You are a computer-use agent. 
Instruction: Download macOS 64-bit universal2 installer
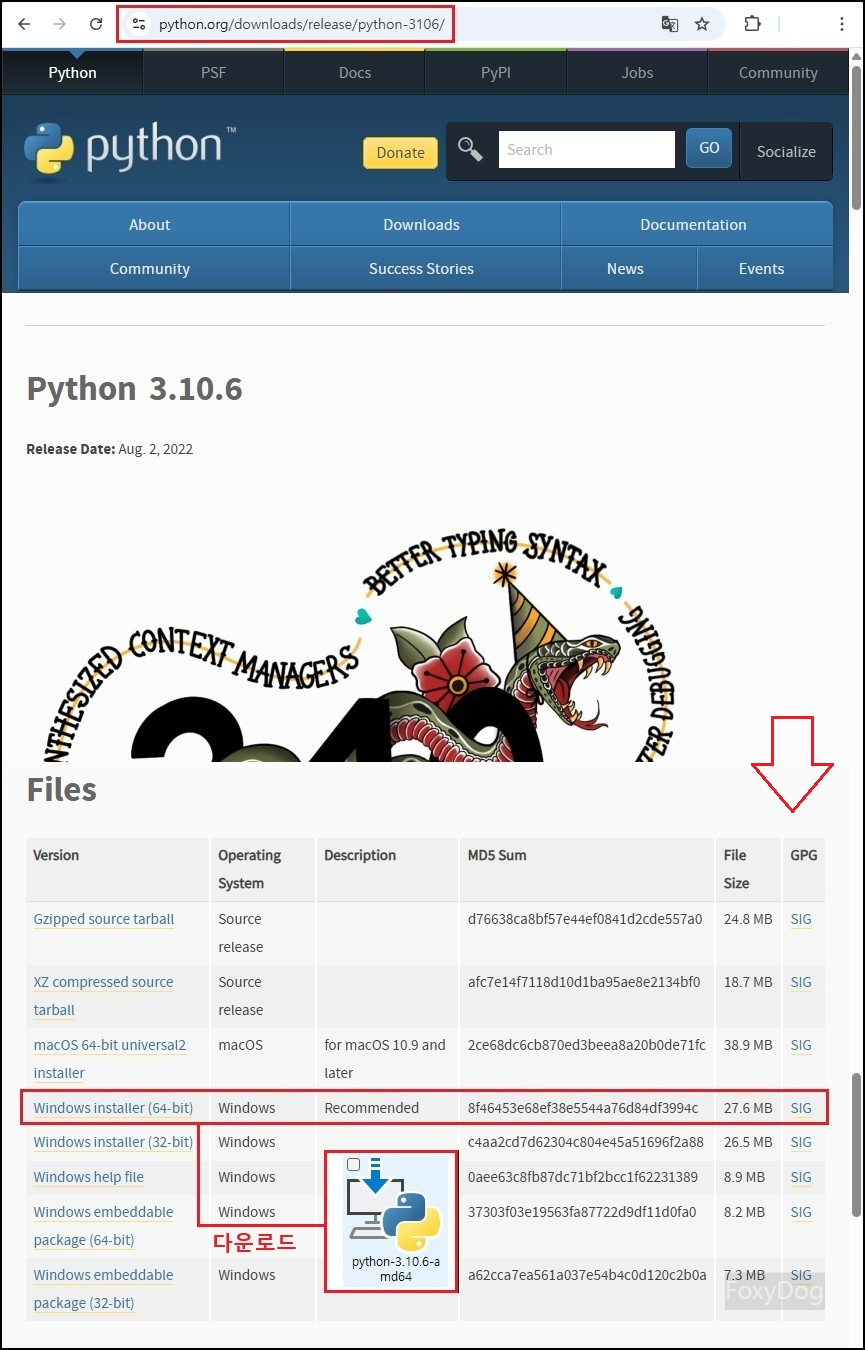[110, 1059]
